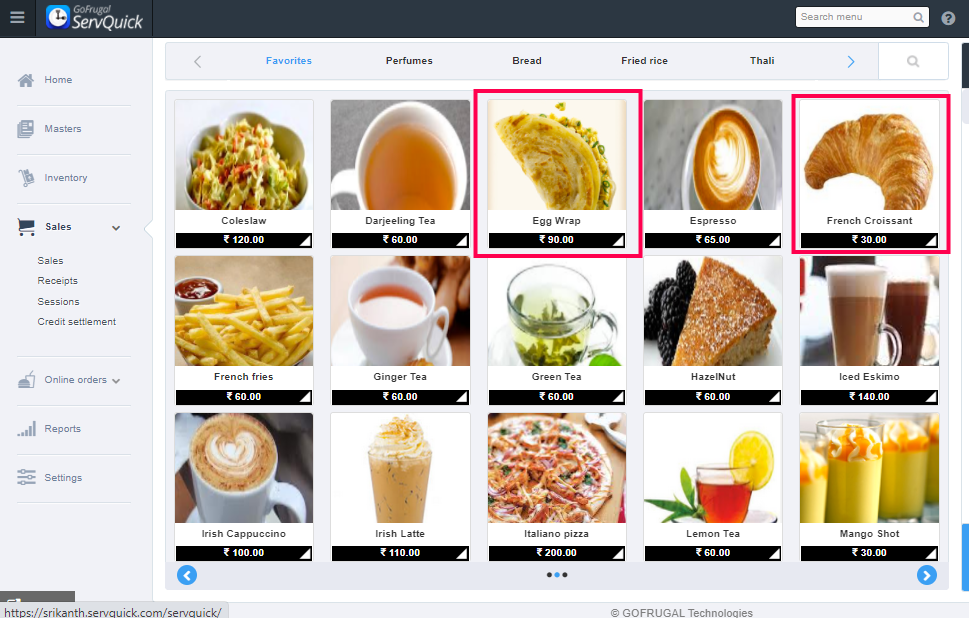969x618 pixels.
Task: Open the hamburger menu icon
Action: (17, 17)
